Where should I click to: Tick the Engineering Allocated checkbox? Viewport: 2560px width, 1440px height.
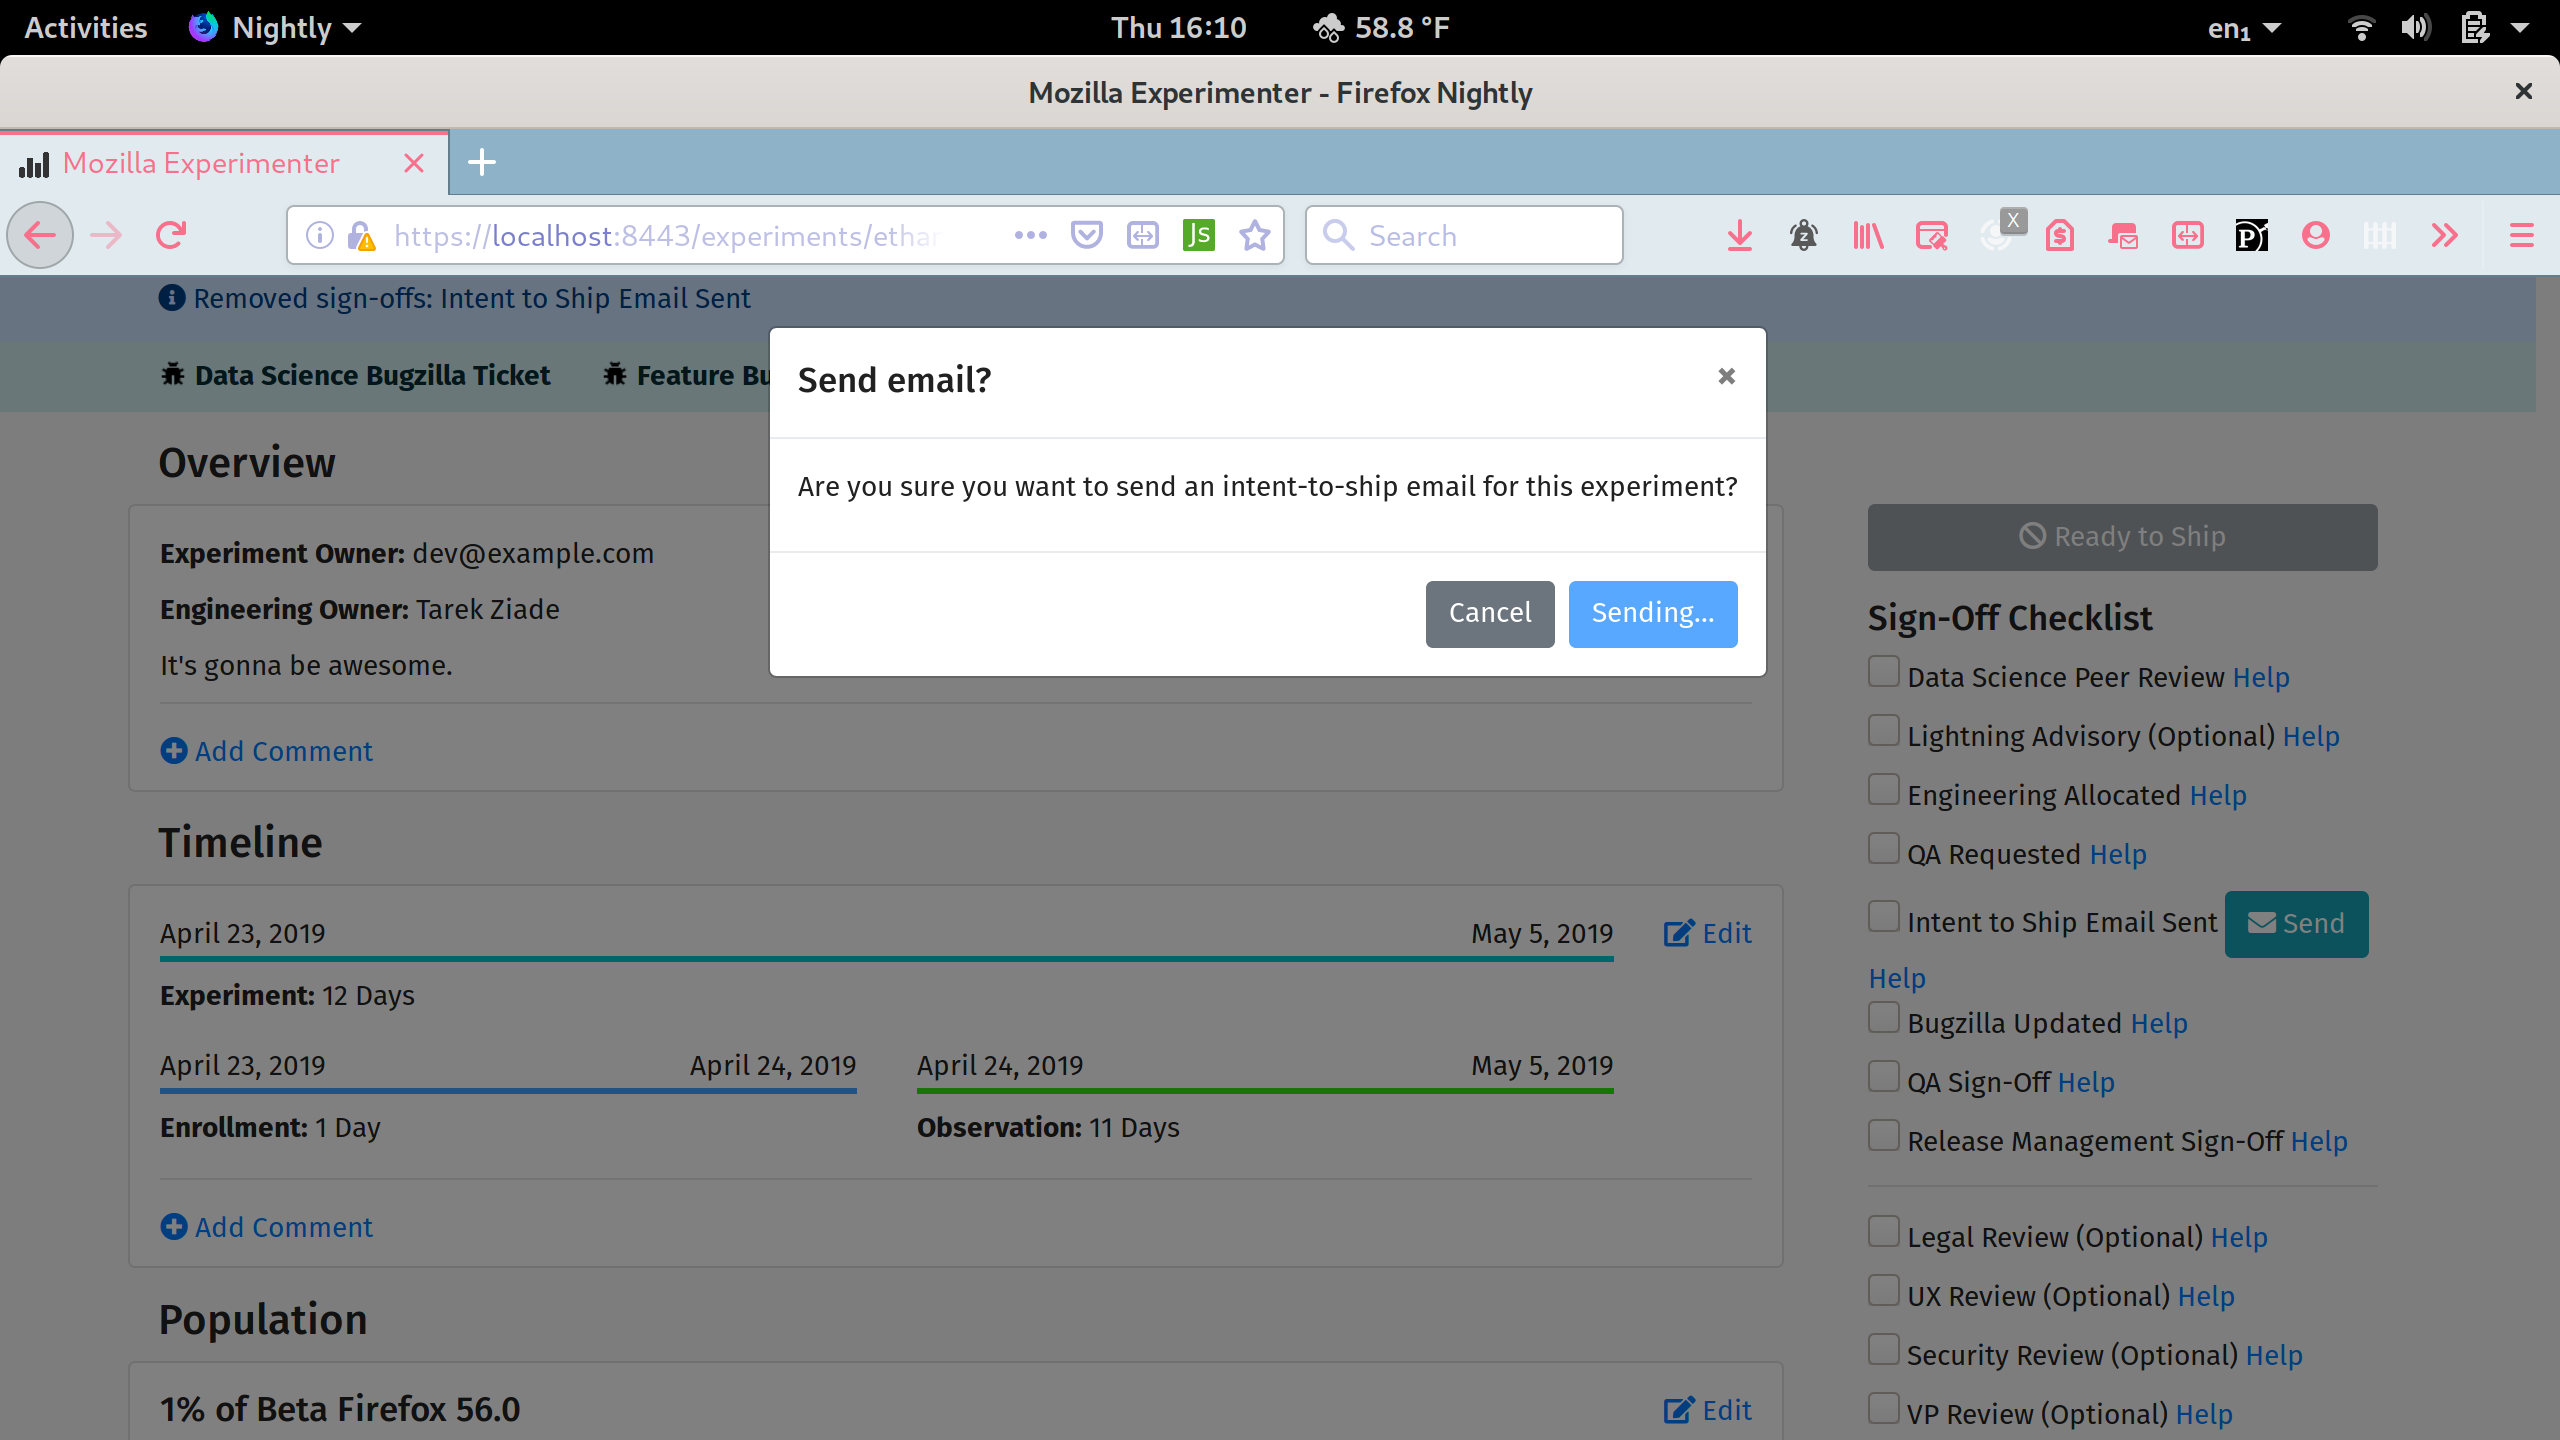click(1884, 790)
